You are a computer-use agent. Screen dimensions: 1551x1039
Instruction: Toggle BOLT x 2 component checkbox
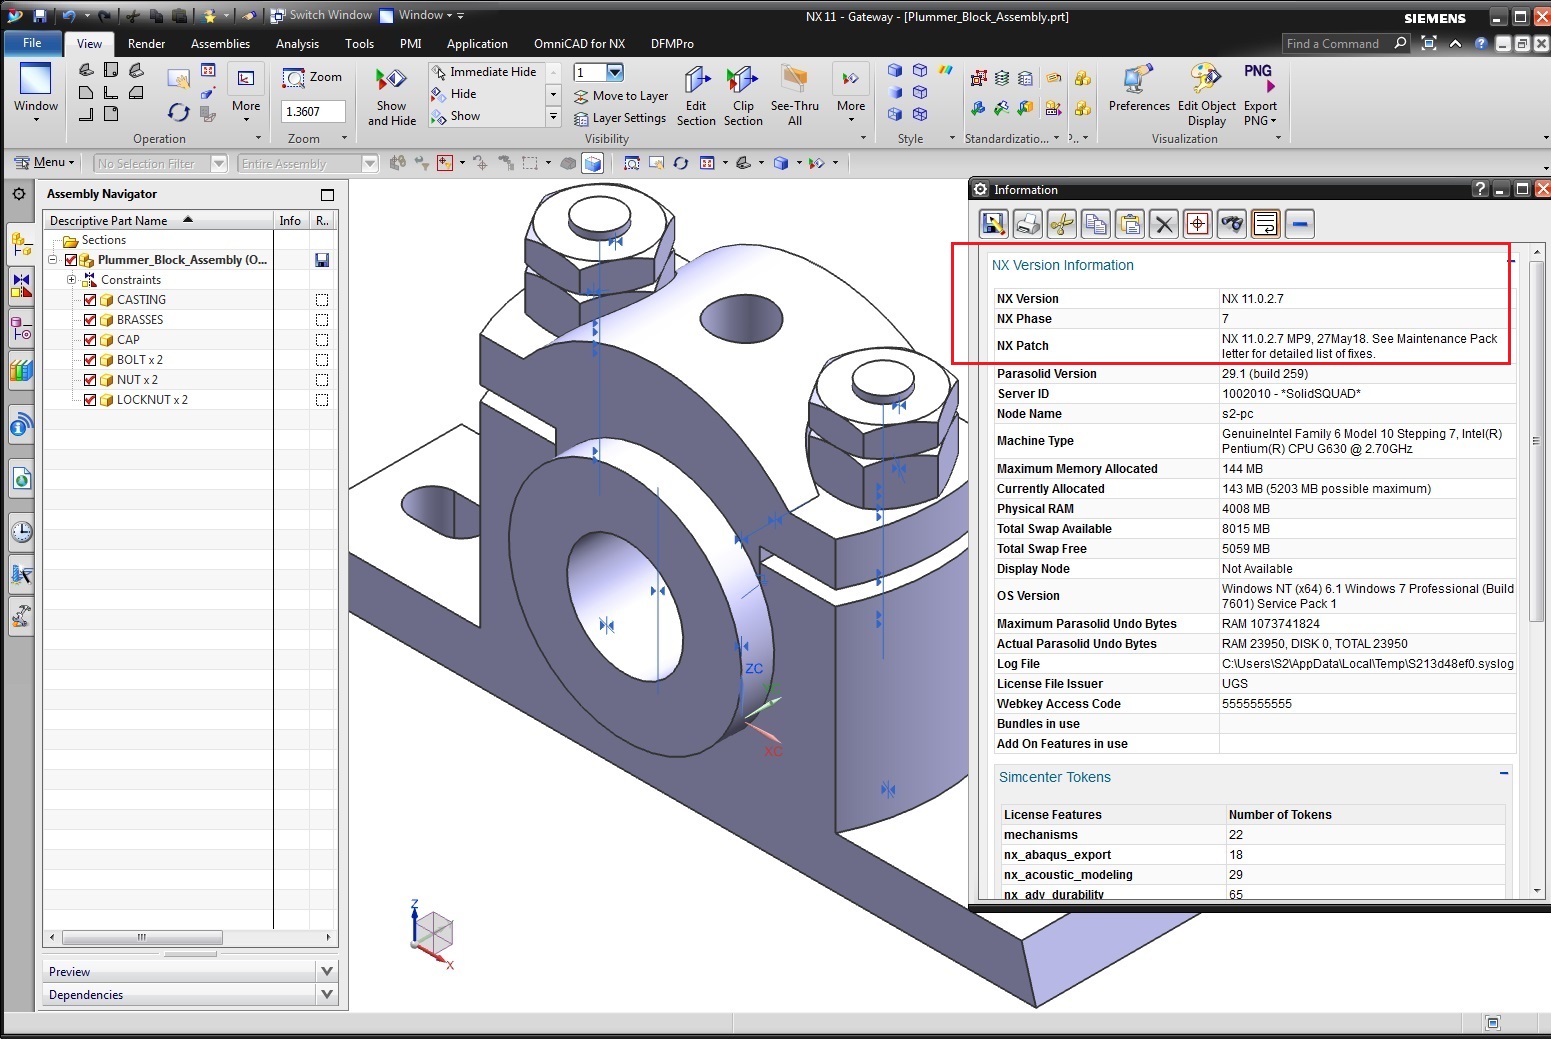[x=90, y=360]
